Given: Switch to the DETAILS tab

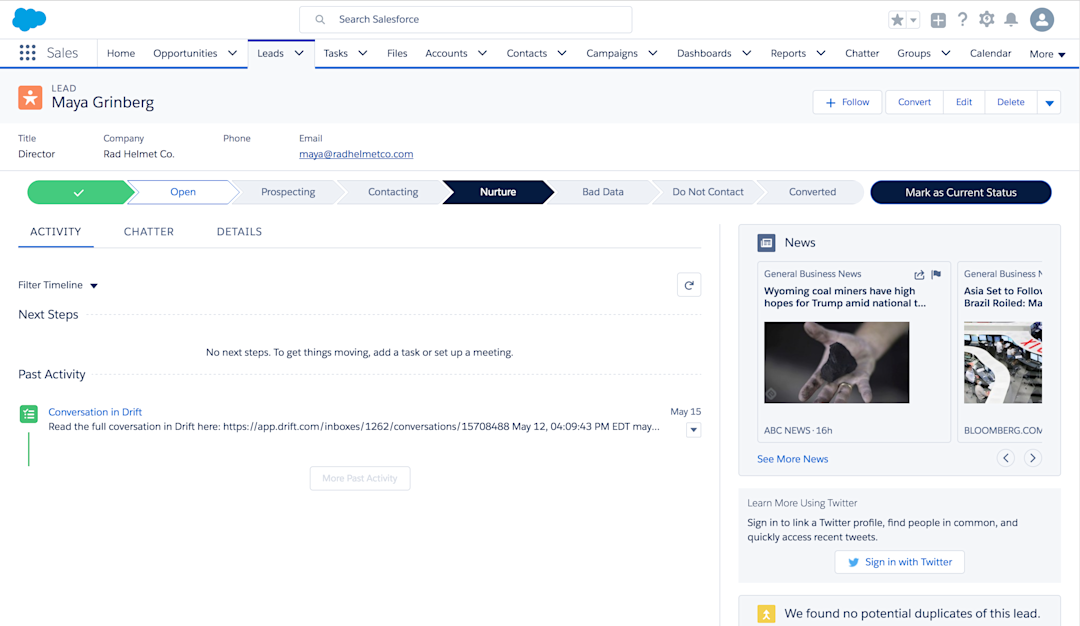Looking at the screenshot, I should pos(239,232).
